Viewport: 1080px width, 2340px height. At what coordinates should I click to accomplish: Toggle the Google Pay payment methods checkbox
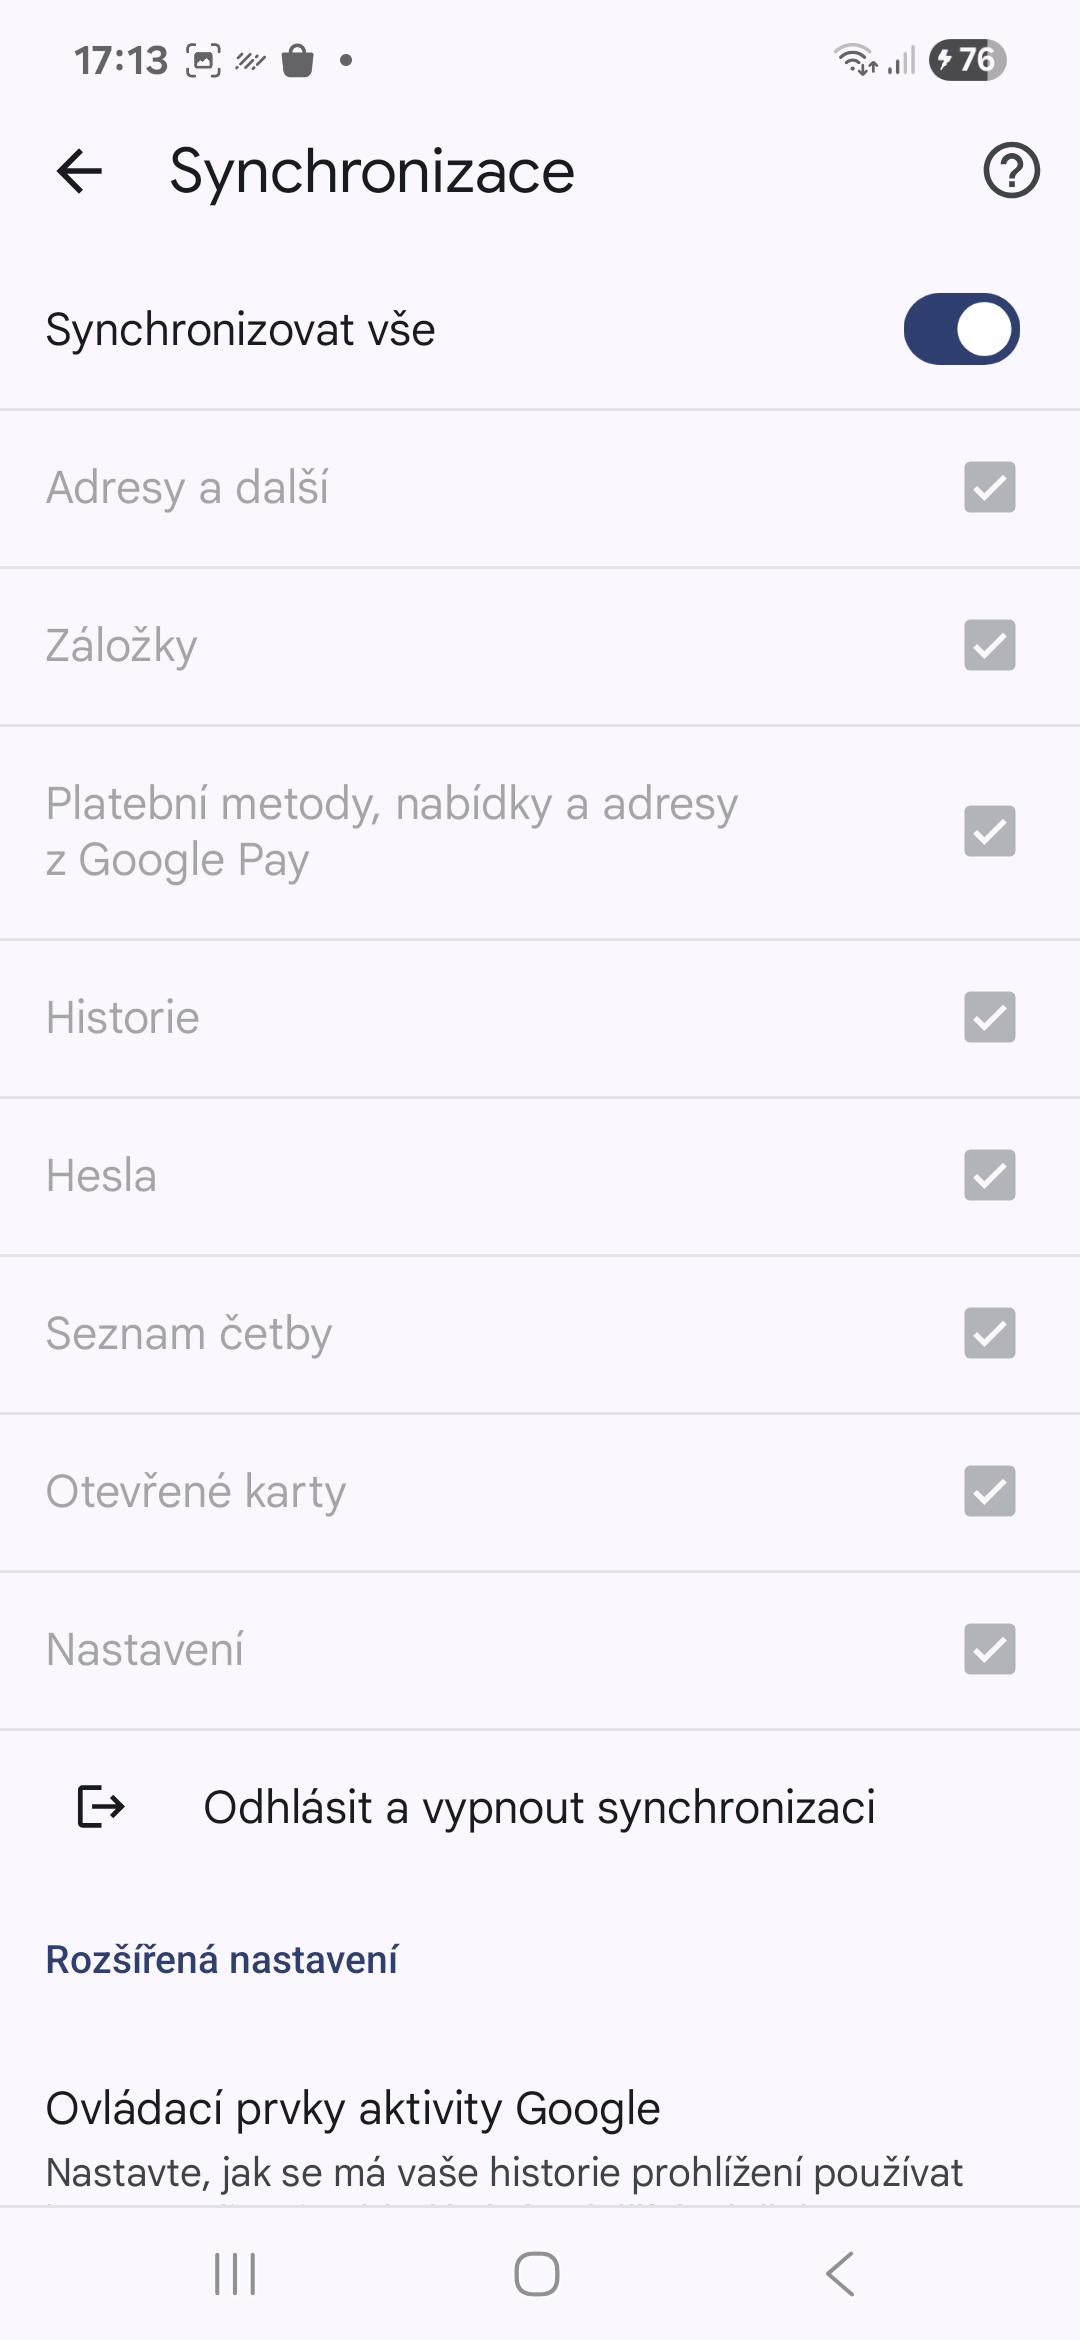pyautogui.click(x=989, y=831)
